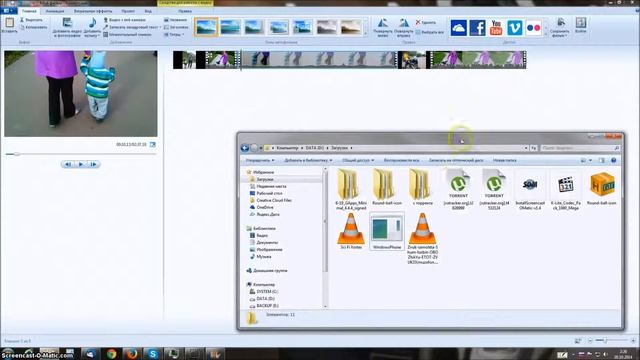Share movie to YouTube

point(496,28)
